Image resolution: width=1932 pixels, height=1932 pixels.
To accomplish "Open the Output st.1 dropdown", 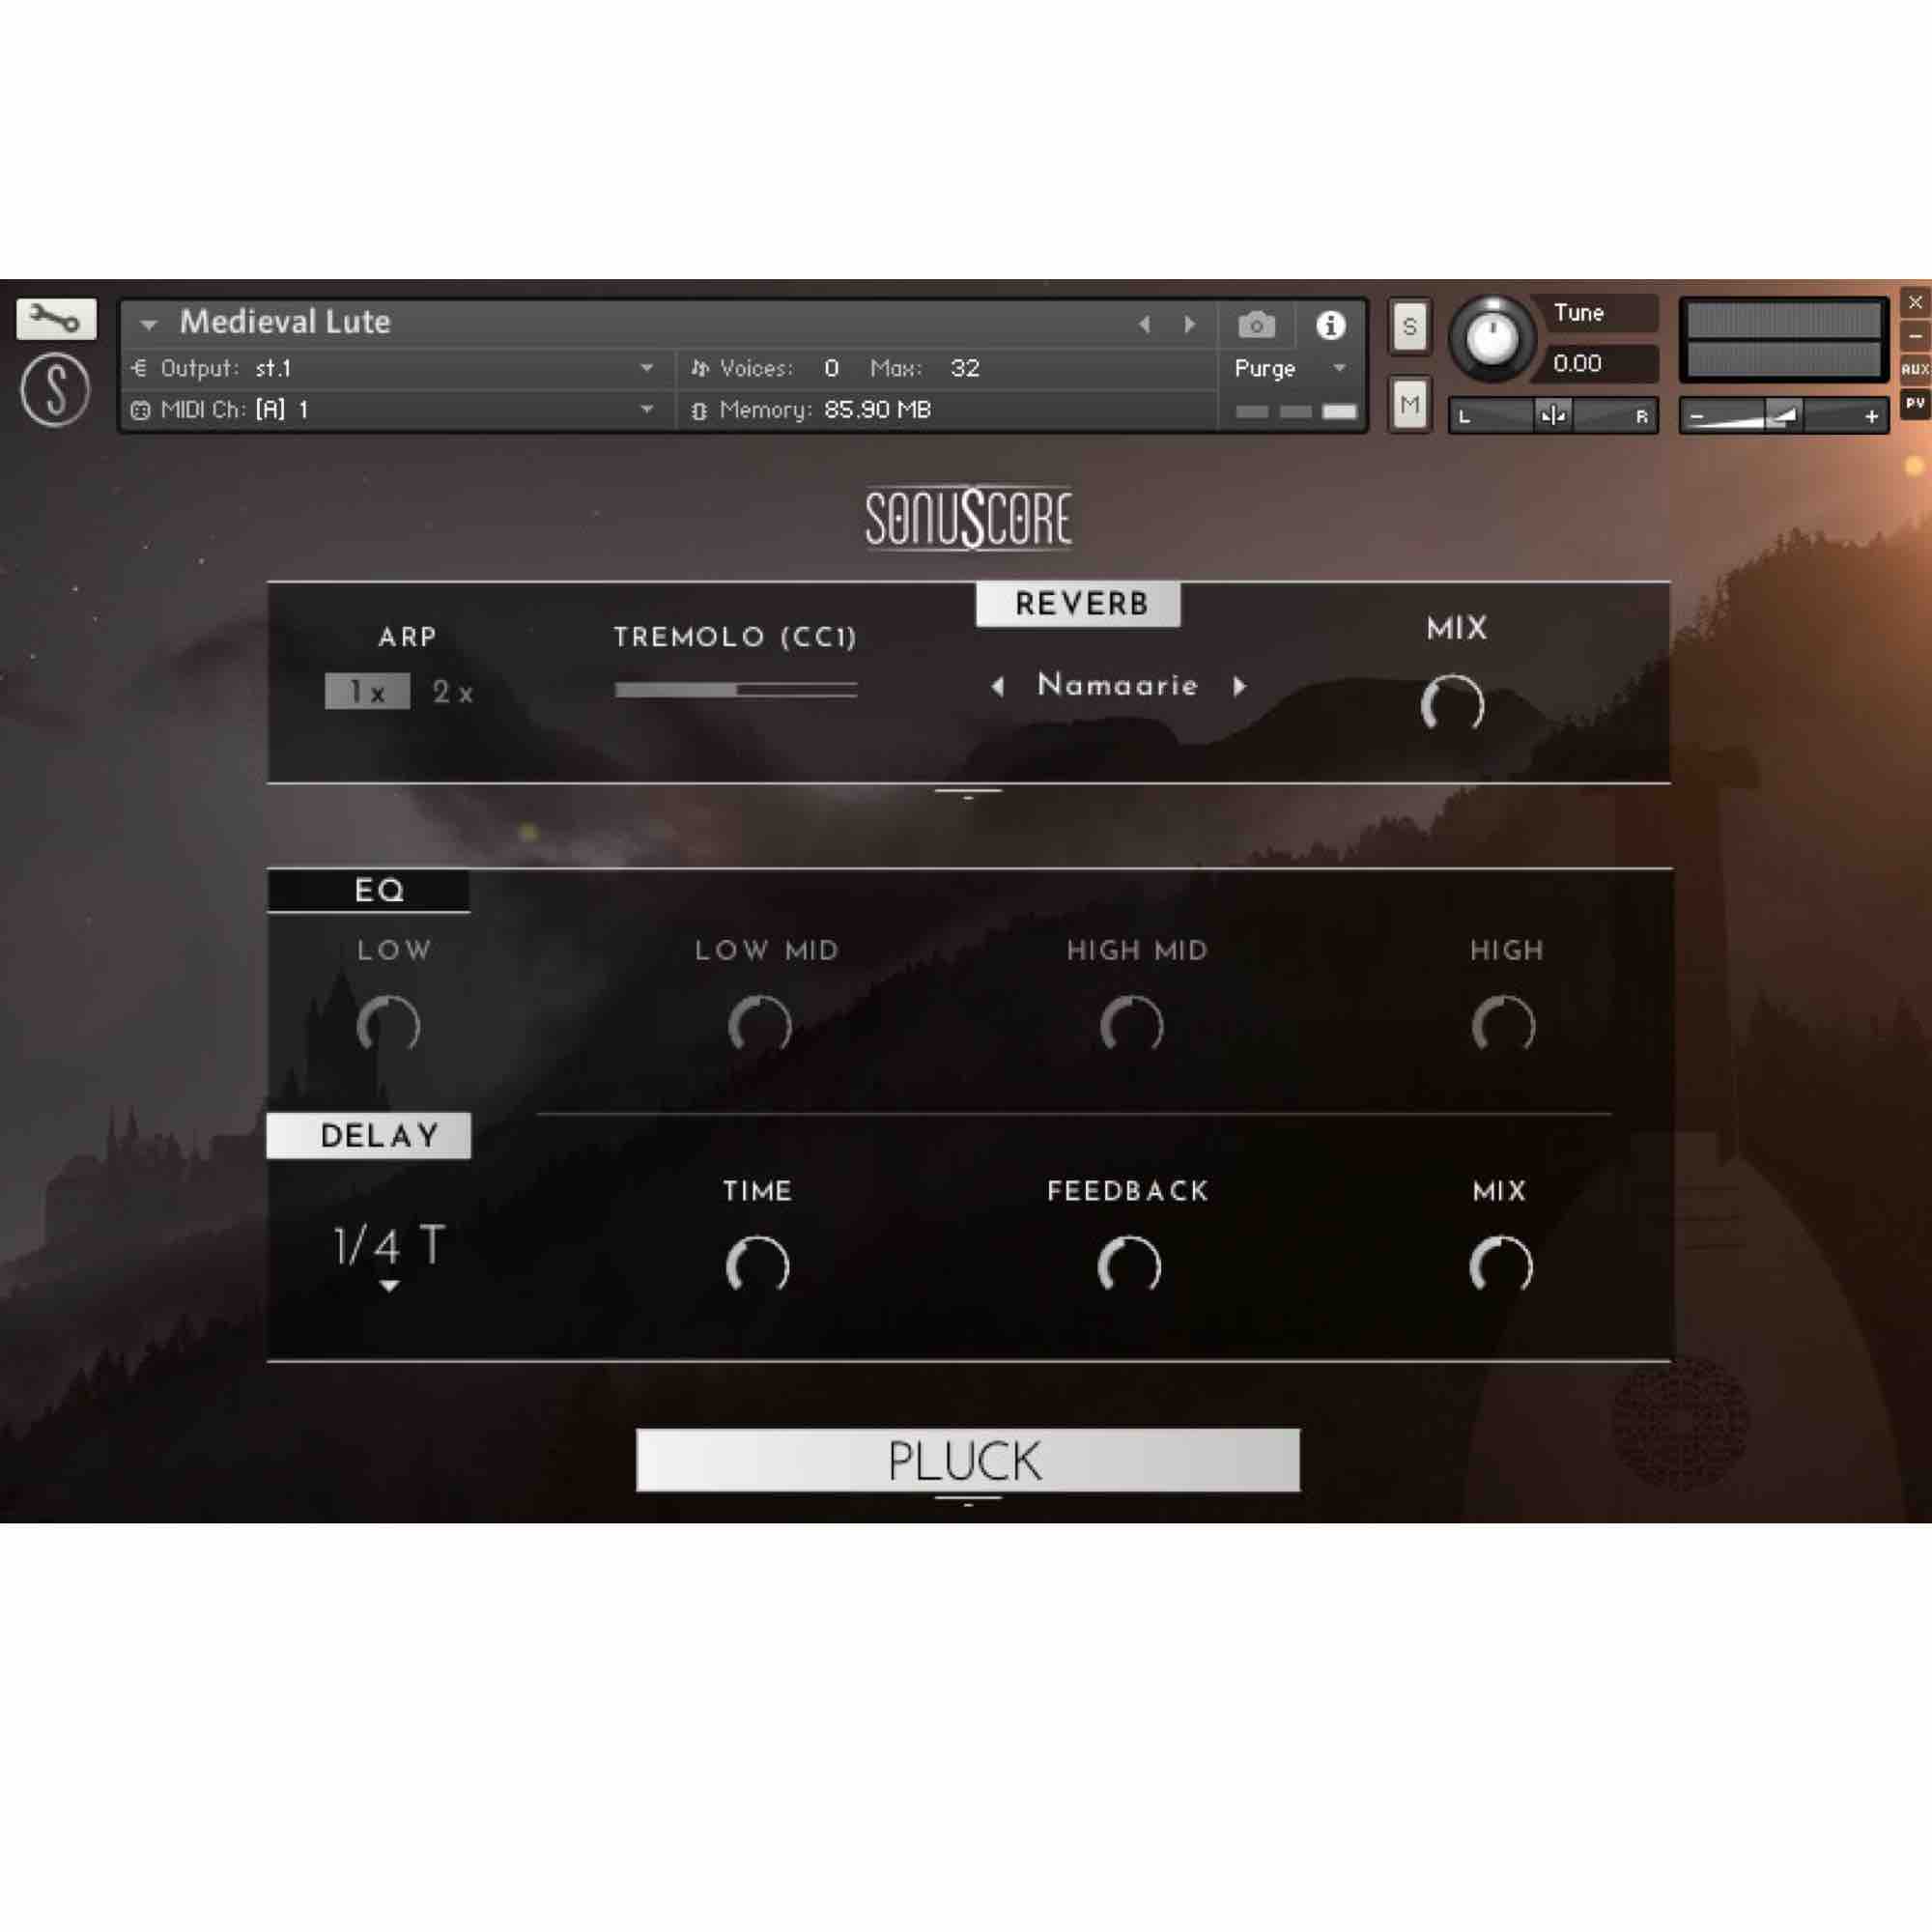I will click(647, 368).
